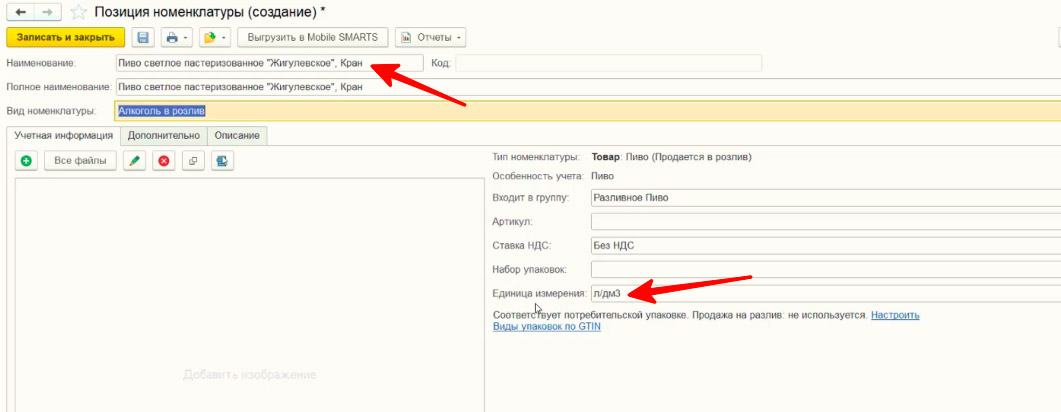Switch to the Описание tab

[238, 135]
